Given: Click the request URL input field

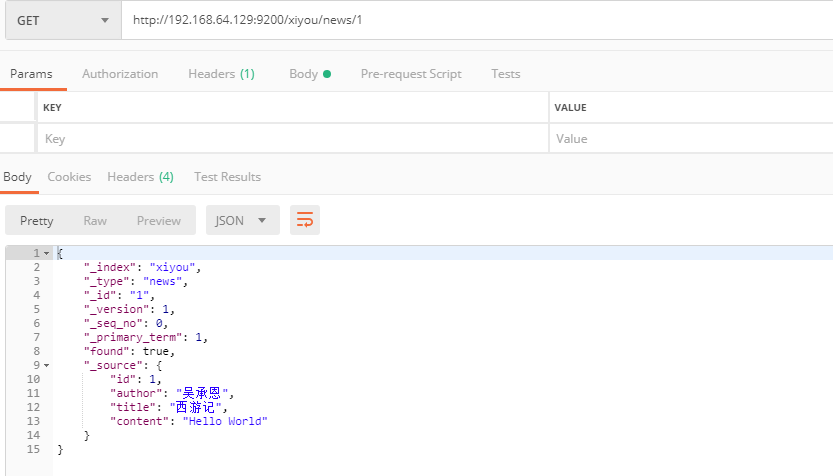Looking at the screenshot, I should pyautogui.click(x=477, y=20).
